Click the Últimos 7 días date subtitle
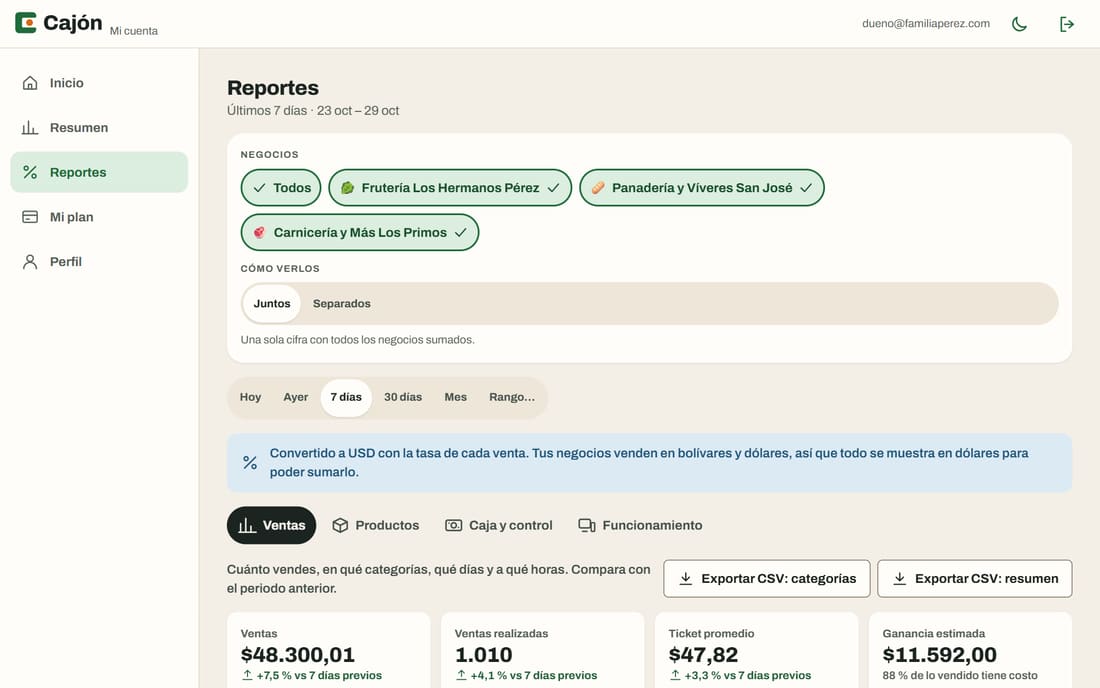This screenshot has width=1100, height=688. point(313,110)
